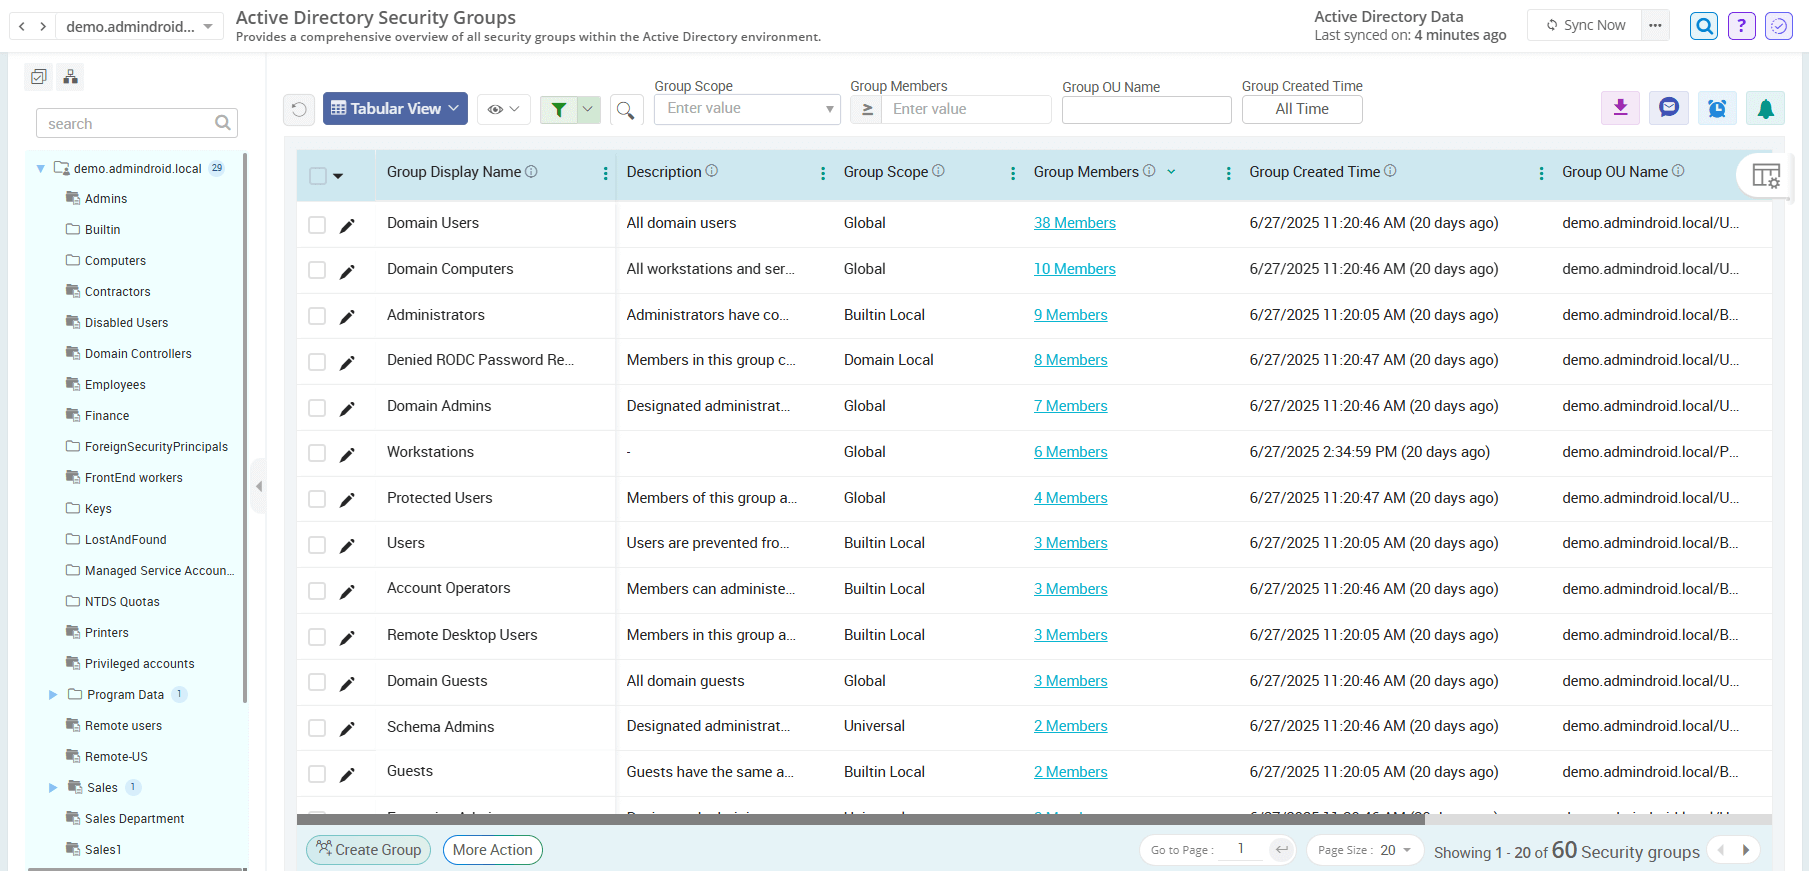Click the More Action button
The width and height of the screenshot is (1809, 871).
[493, 850]
